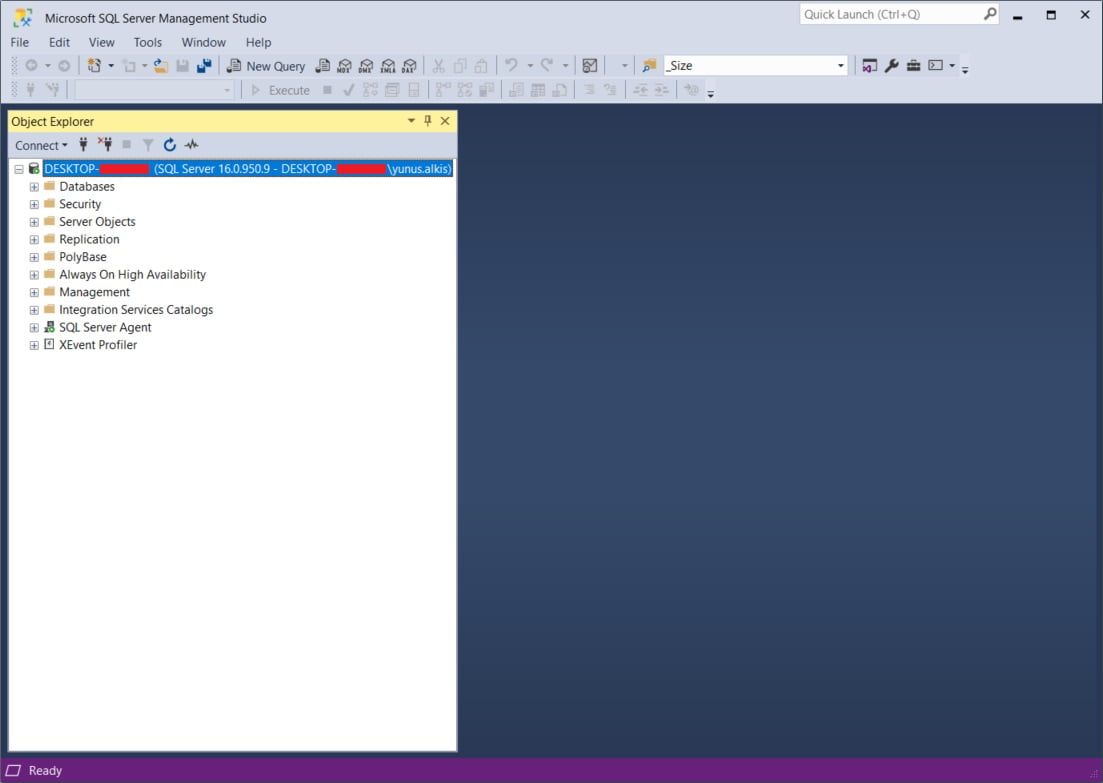Refresh the Object Explorer tree
The width and height of the screenshot is (1103, 783).
(x=169, y=145)
